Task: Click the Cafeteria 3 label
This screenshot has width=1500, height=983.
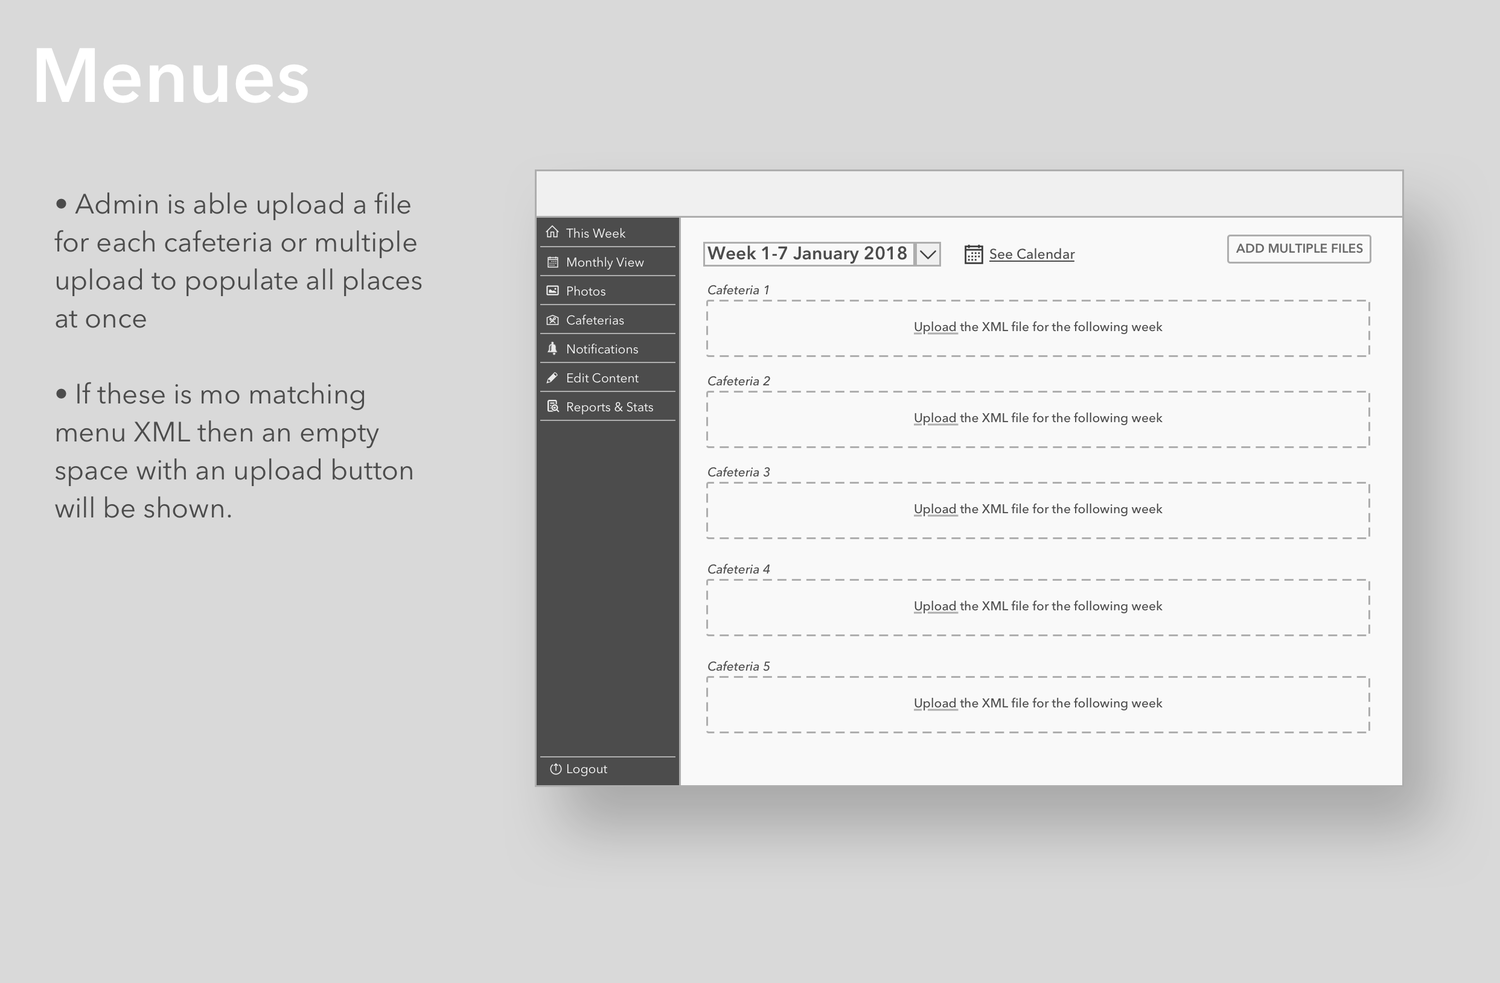Action: (x=738, y=472)
